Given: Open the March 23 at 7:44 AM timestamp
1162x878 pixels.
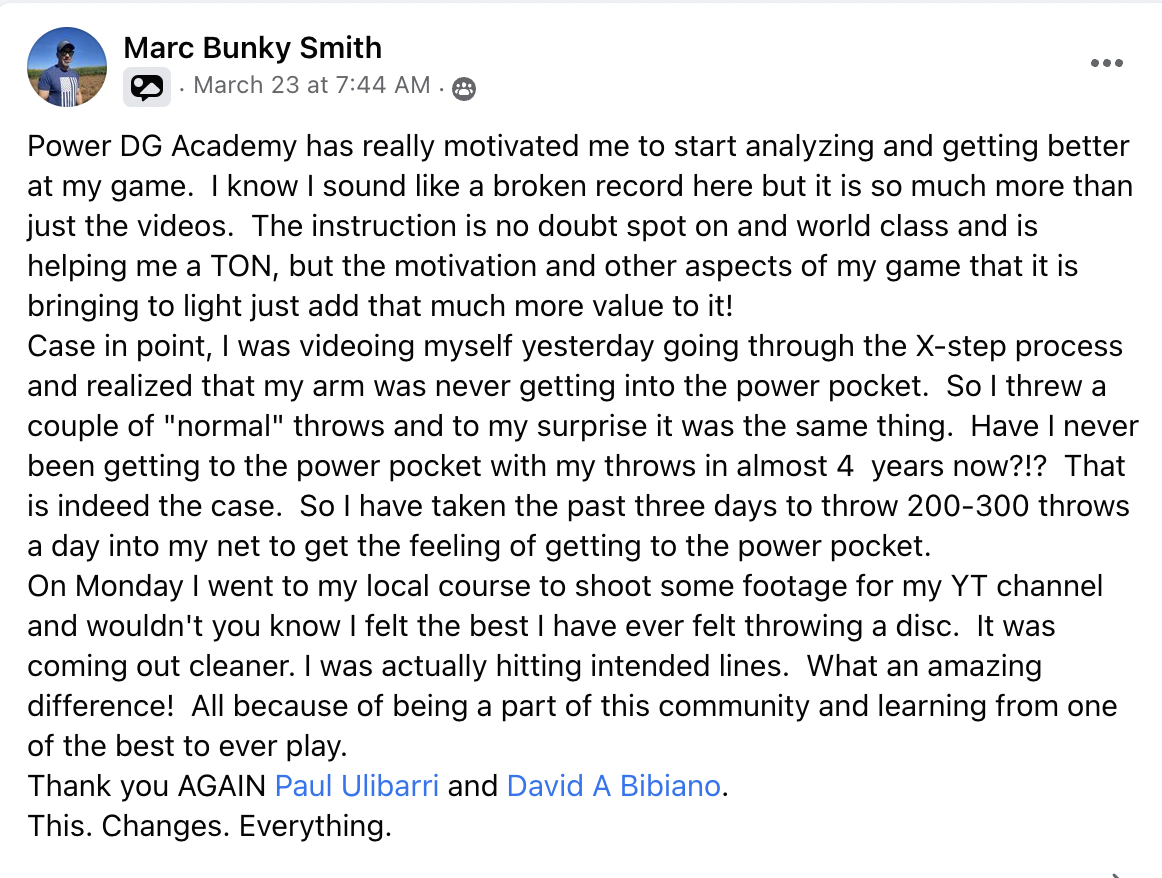Looking at the screenshot, I should (x=312, y=86).
